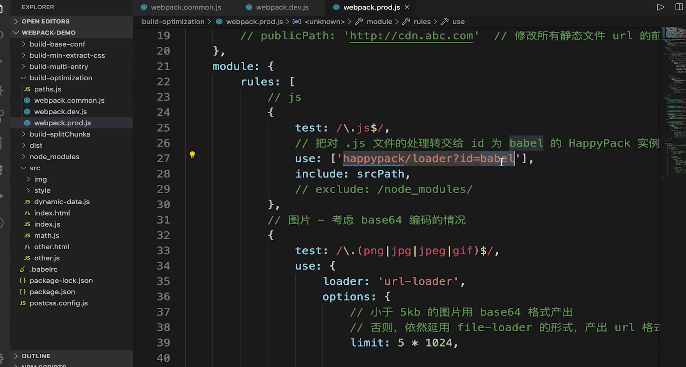Open postcss.config.js in the explorer
The height and width of the screenshot is (367, 686).
click(x=59, y=303)
